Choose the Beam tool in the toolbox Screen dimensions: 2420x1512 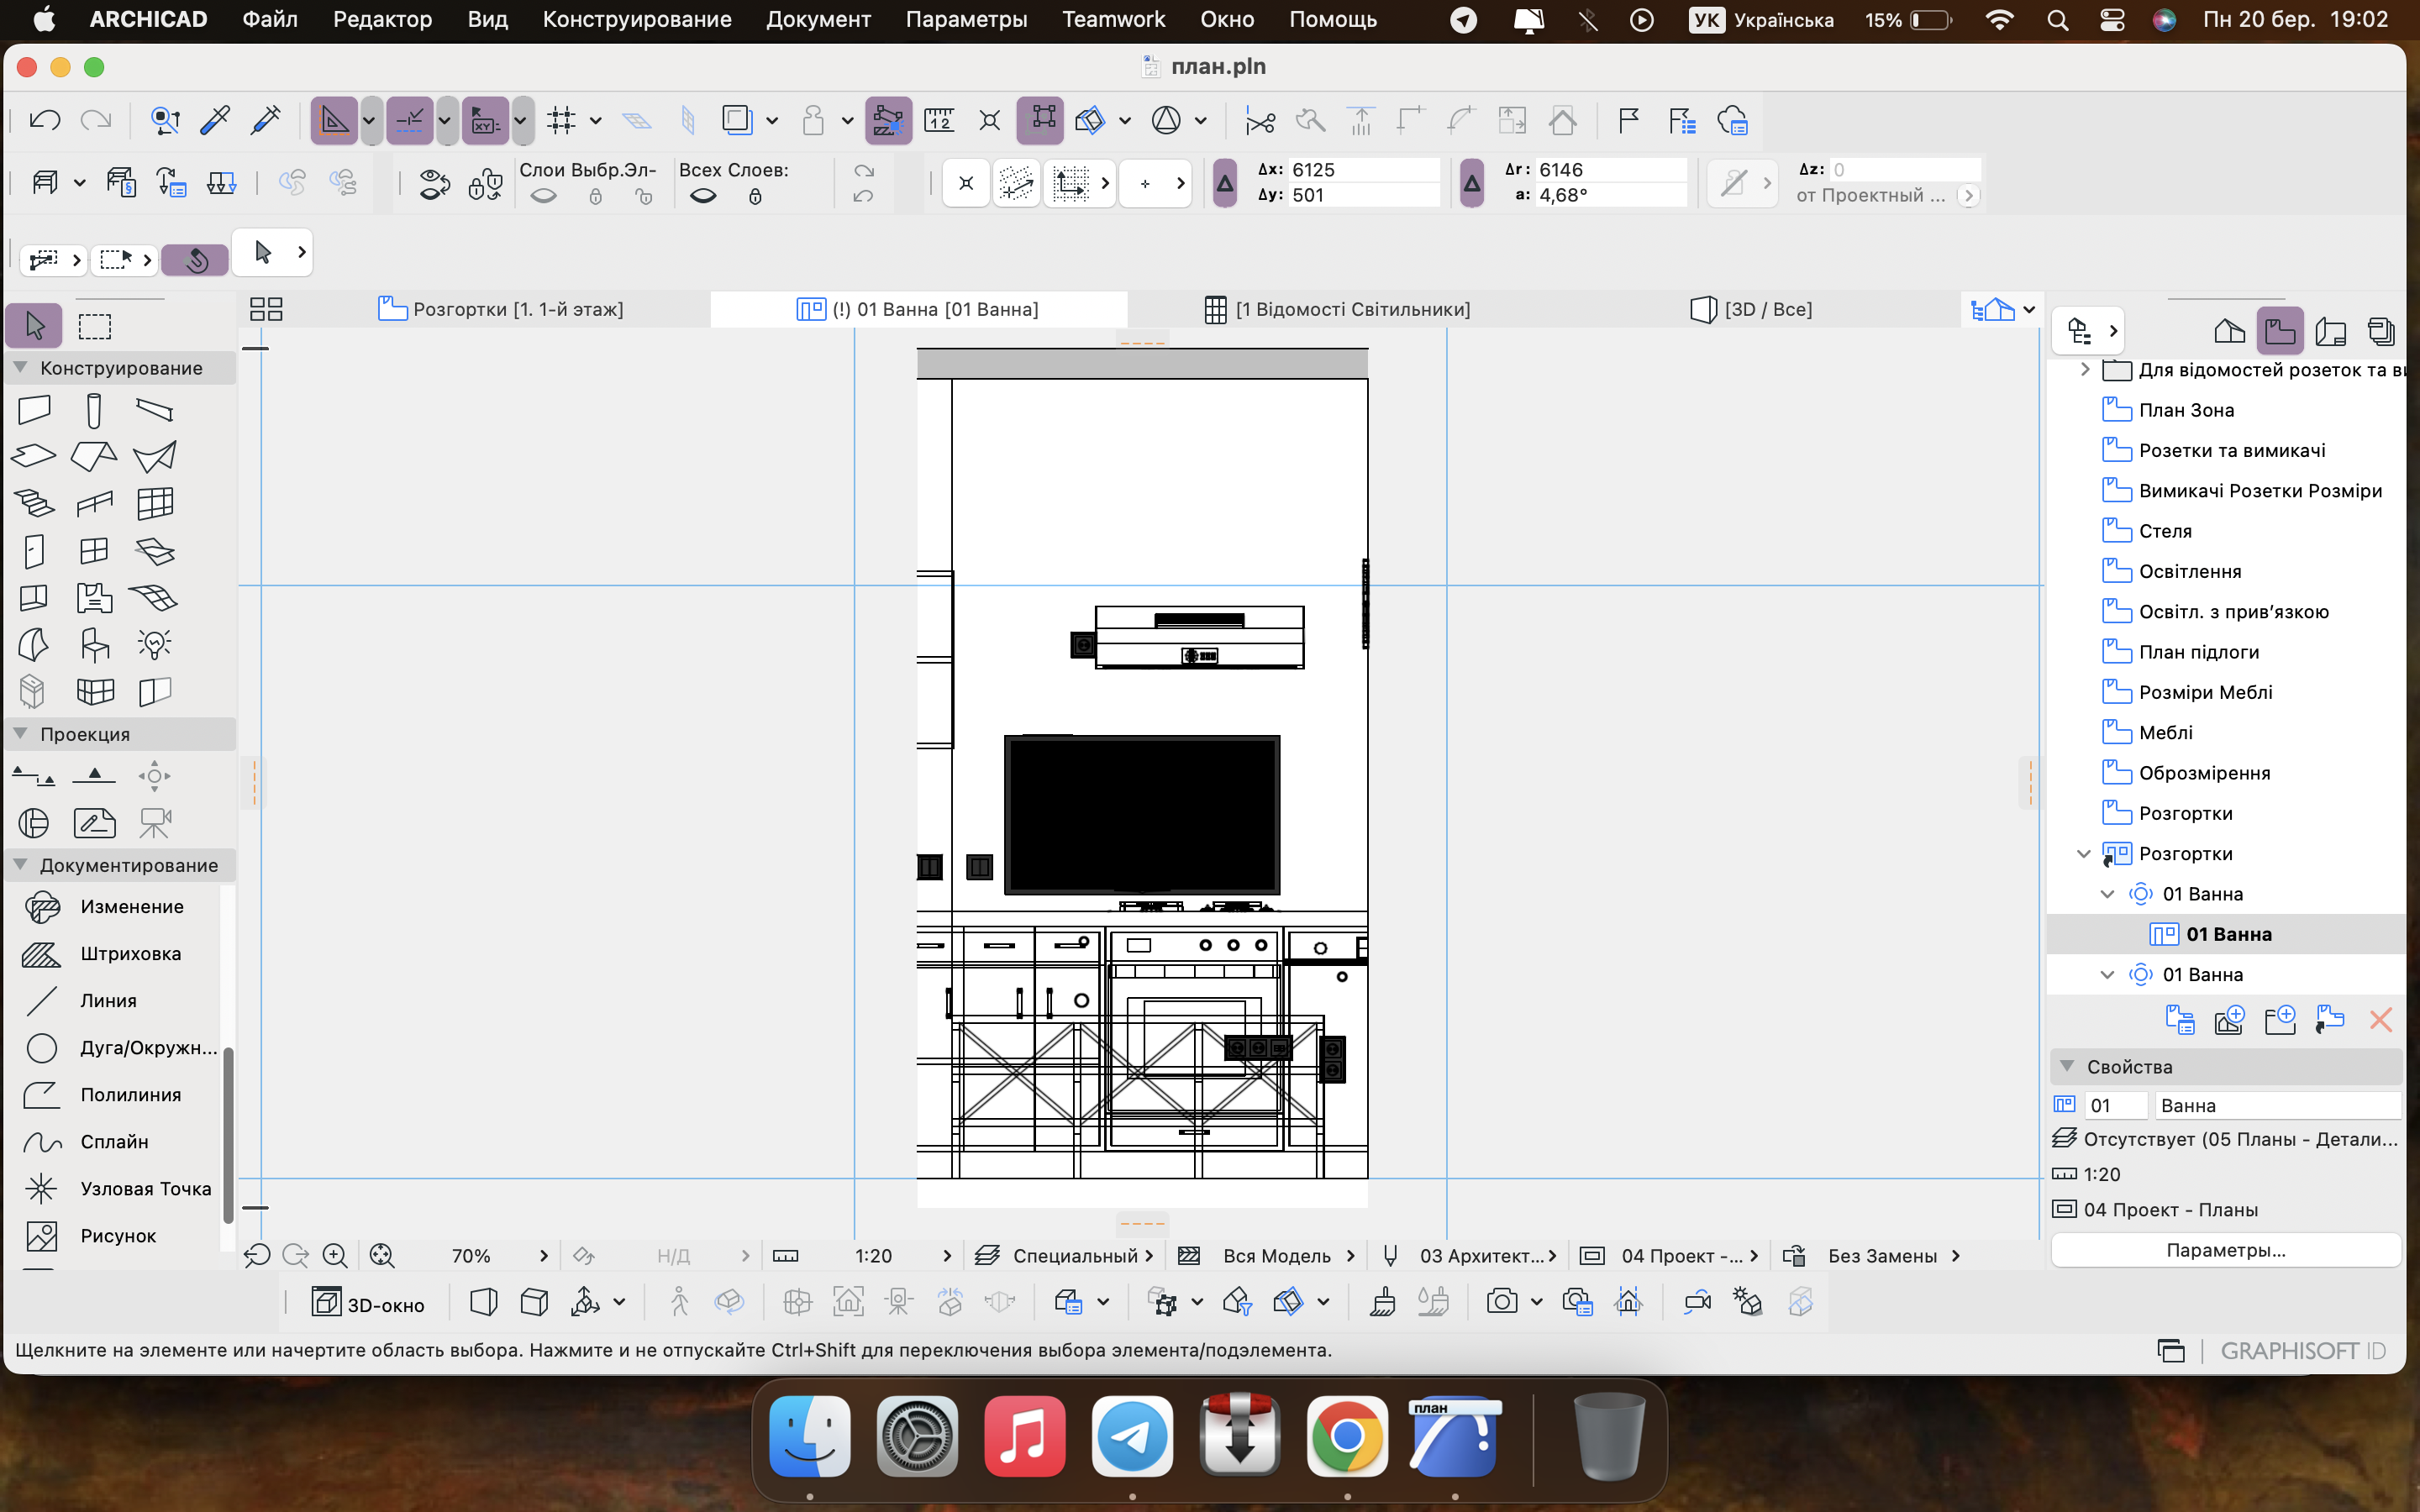tap(155, 410)
